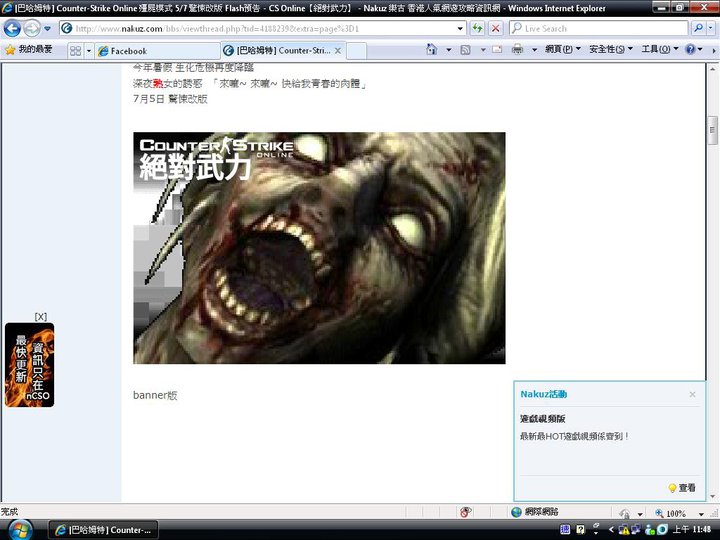Open a new blank tab
The height and width of the screenshot is (540, 720).
point(356,51)
